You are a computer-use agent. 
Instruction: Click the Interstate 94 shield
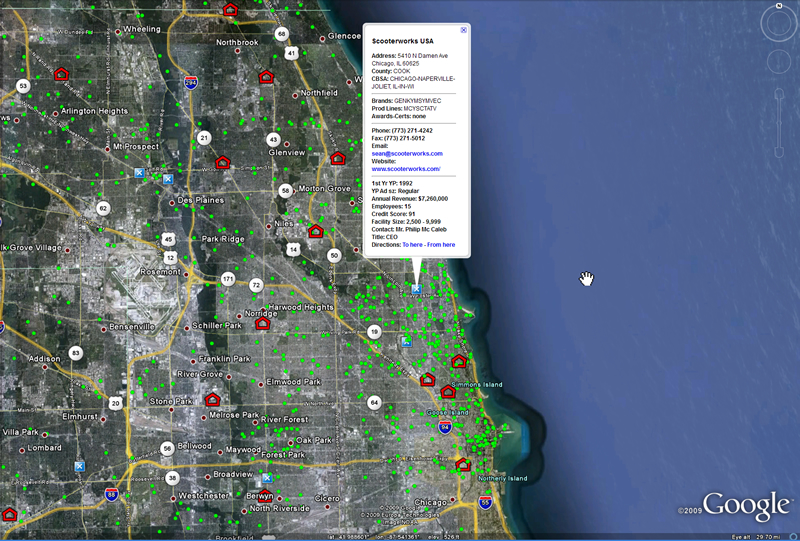(445, 427)
